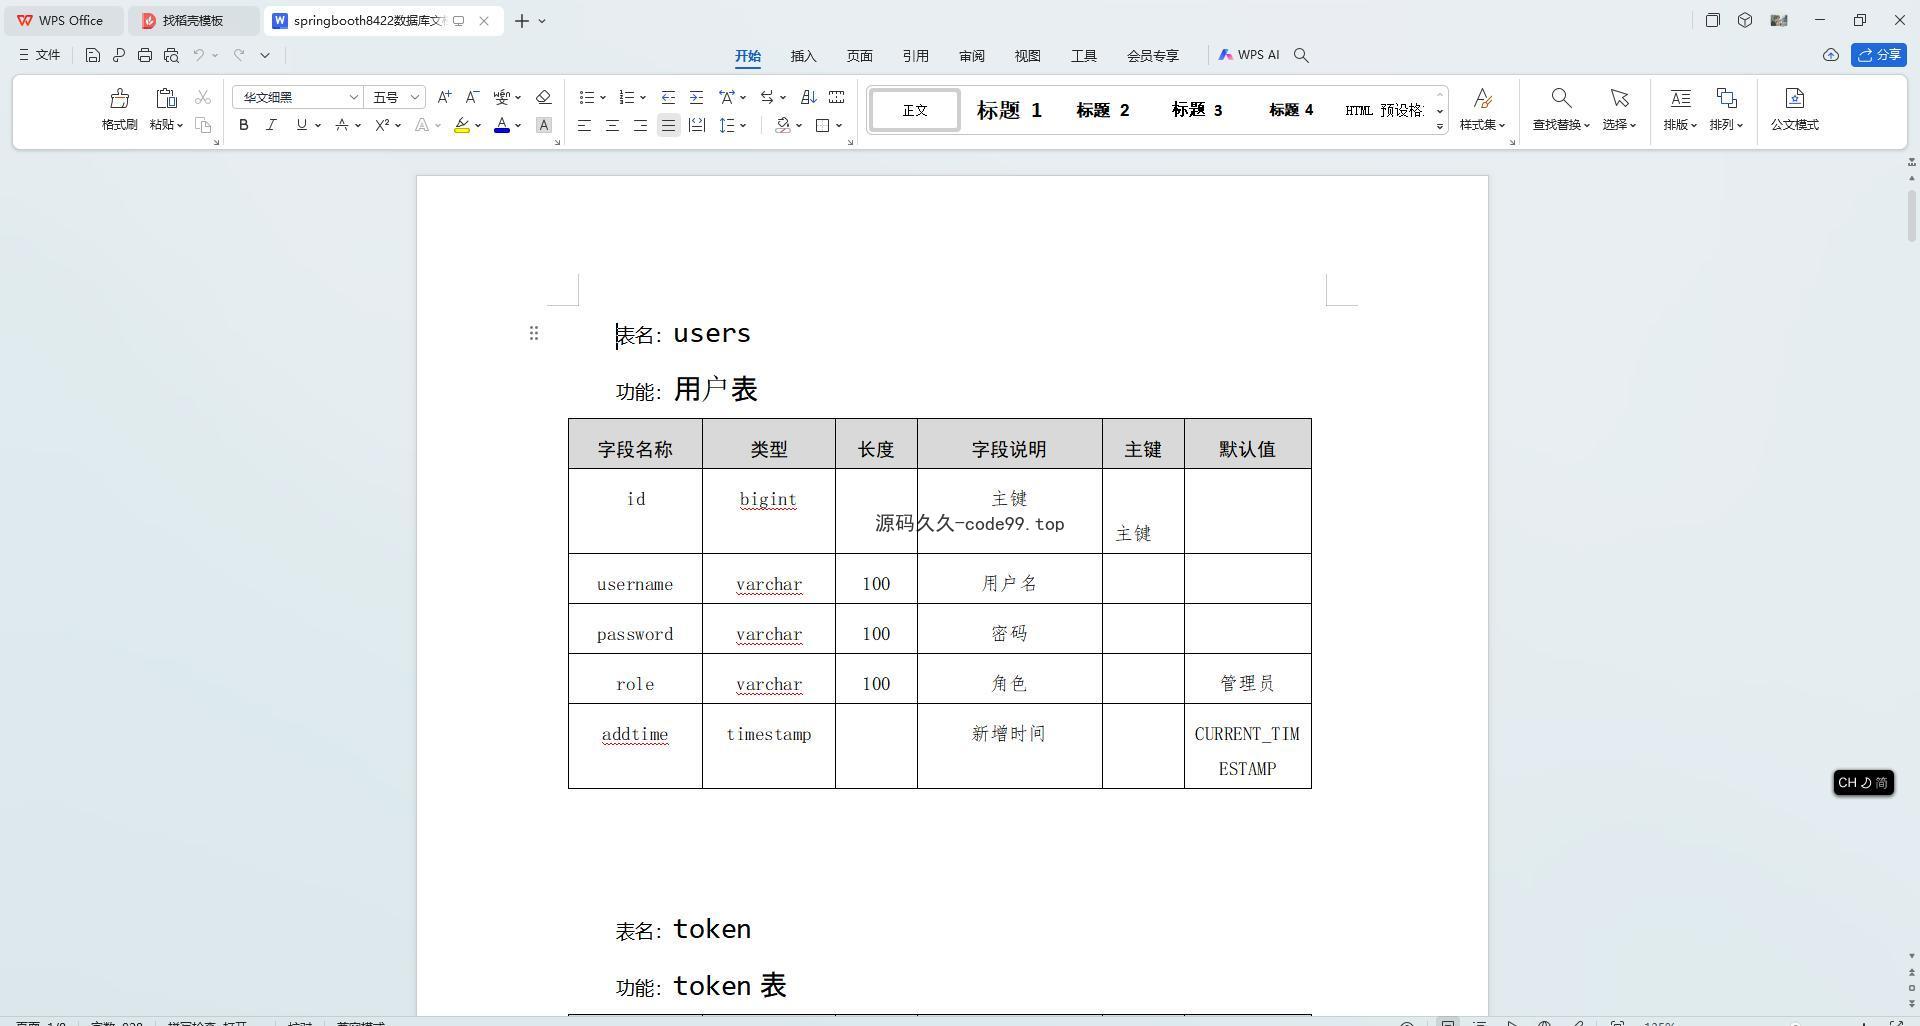
Task: Switch to the 视图 View tab
Action: tap(1028, 56)
